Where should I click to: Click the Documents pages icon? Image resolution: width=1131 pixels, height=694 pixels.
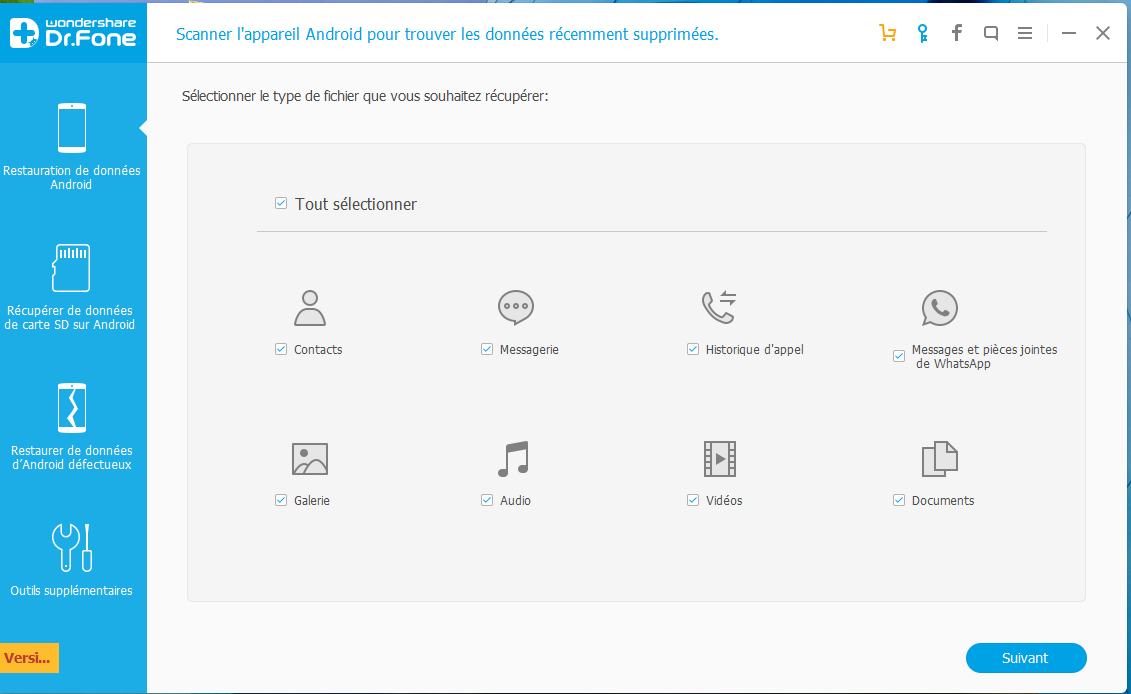pos(940,459)
